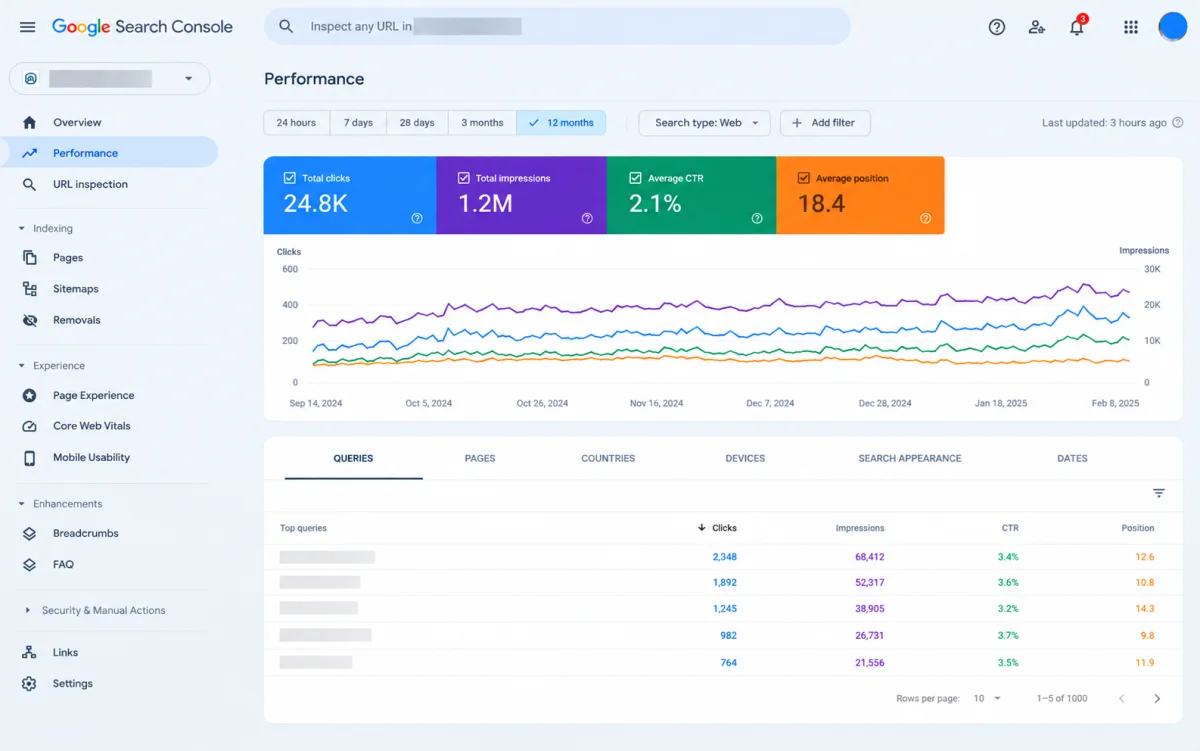Open the Rows per page dropdown
This screenshot has width=1200, height=751.
tap(987, 698)
